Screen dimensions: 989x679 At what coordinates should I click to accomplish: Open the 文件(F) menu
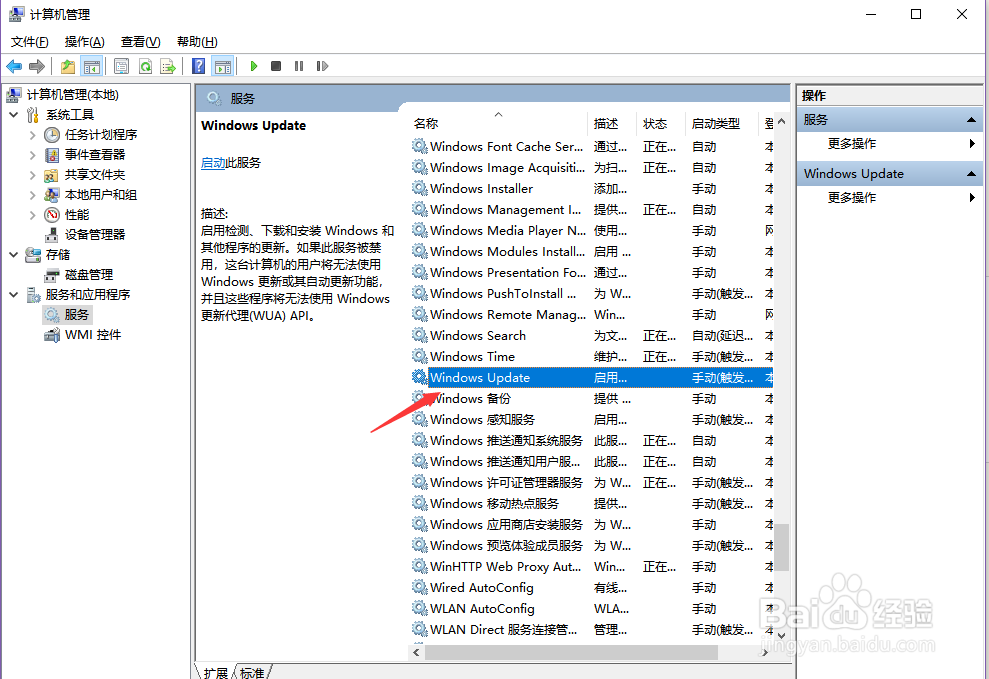[30, 42]
